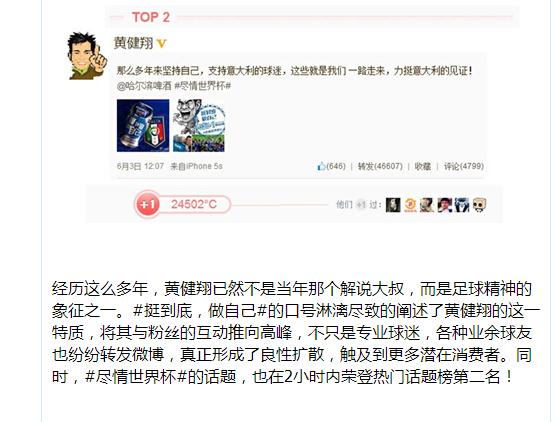560x422 pixels.
Task: Click the 24502°C heat counter
Action: pos(194,204)
